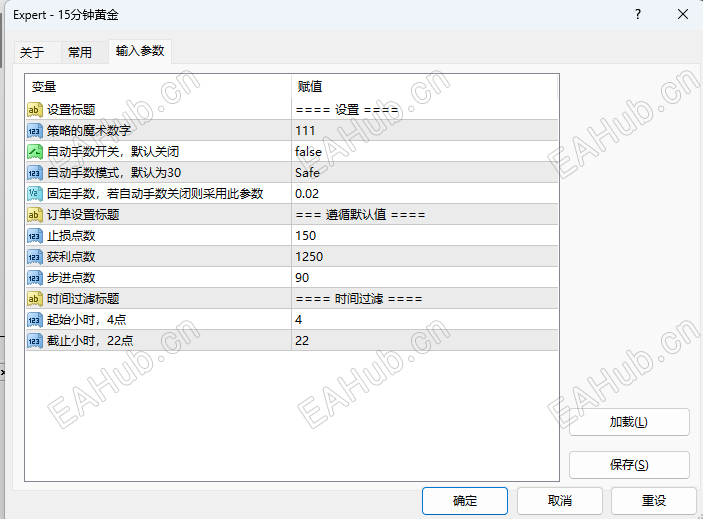Click the 确定 button
The image size is (703, 519).
[465, 501]
